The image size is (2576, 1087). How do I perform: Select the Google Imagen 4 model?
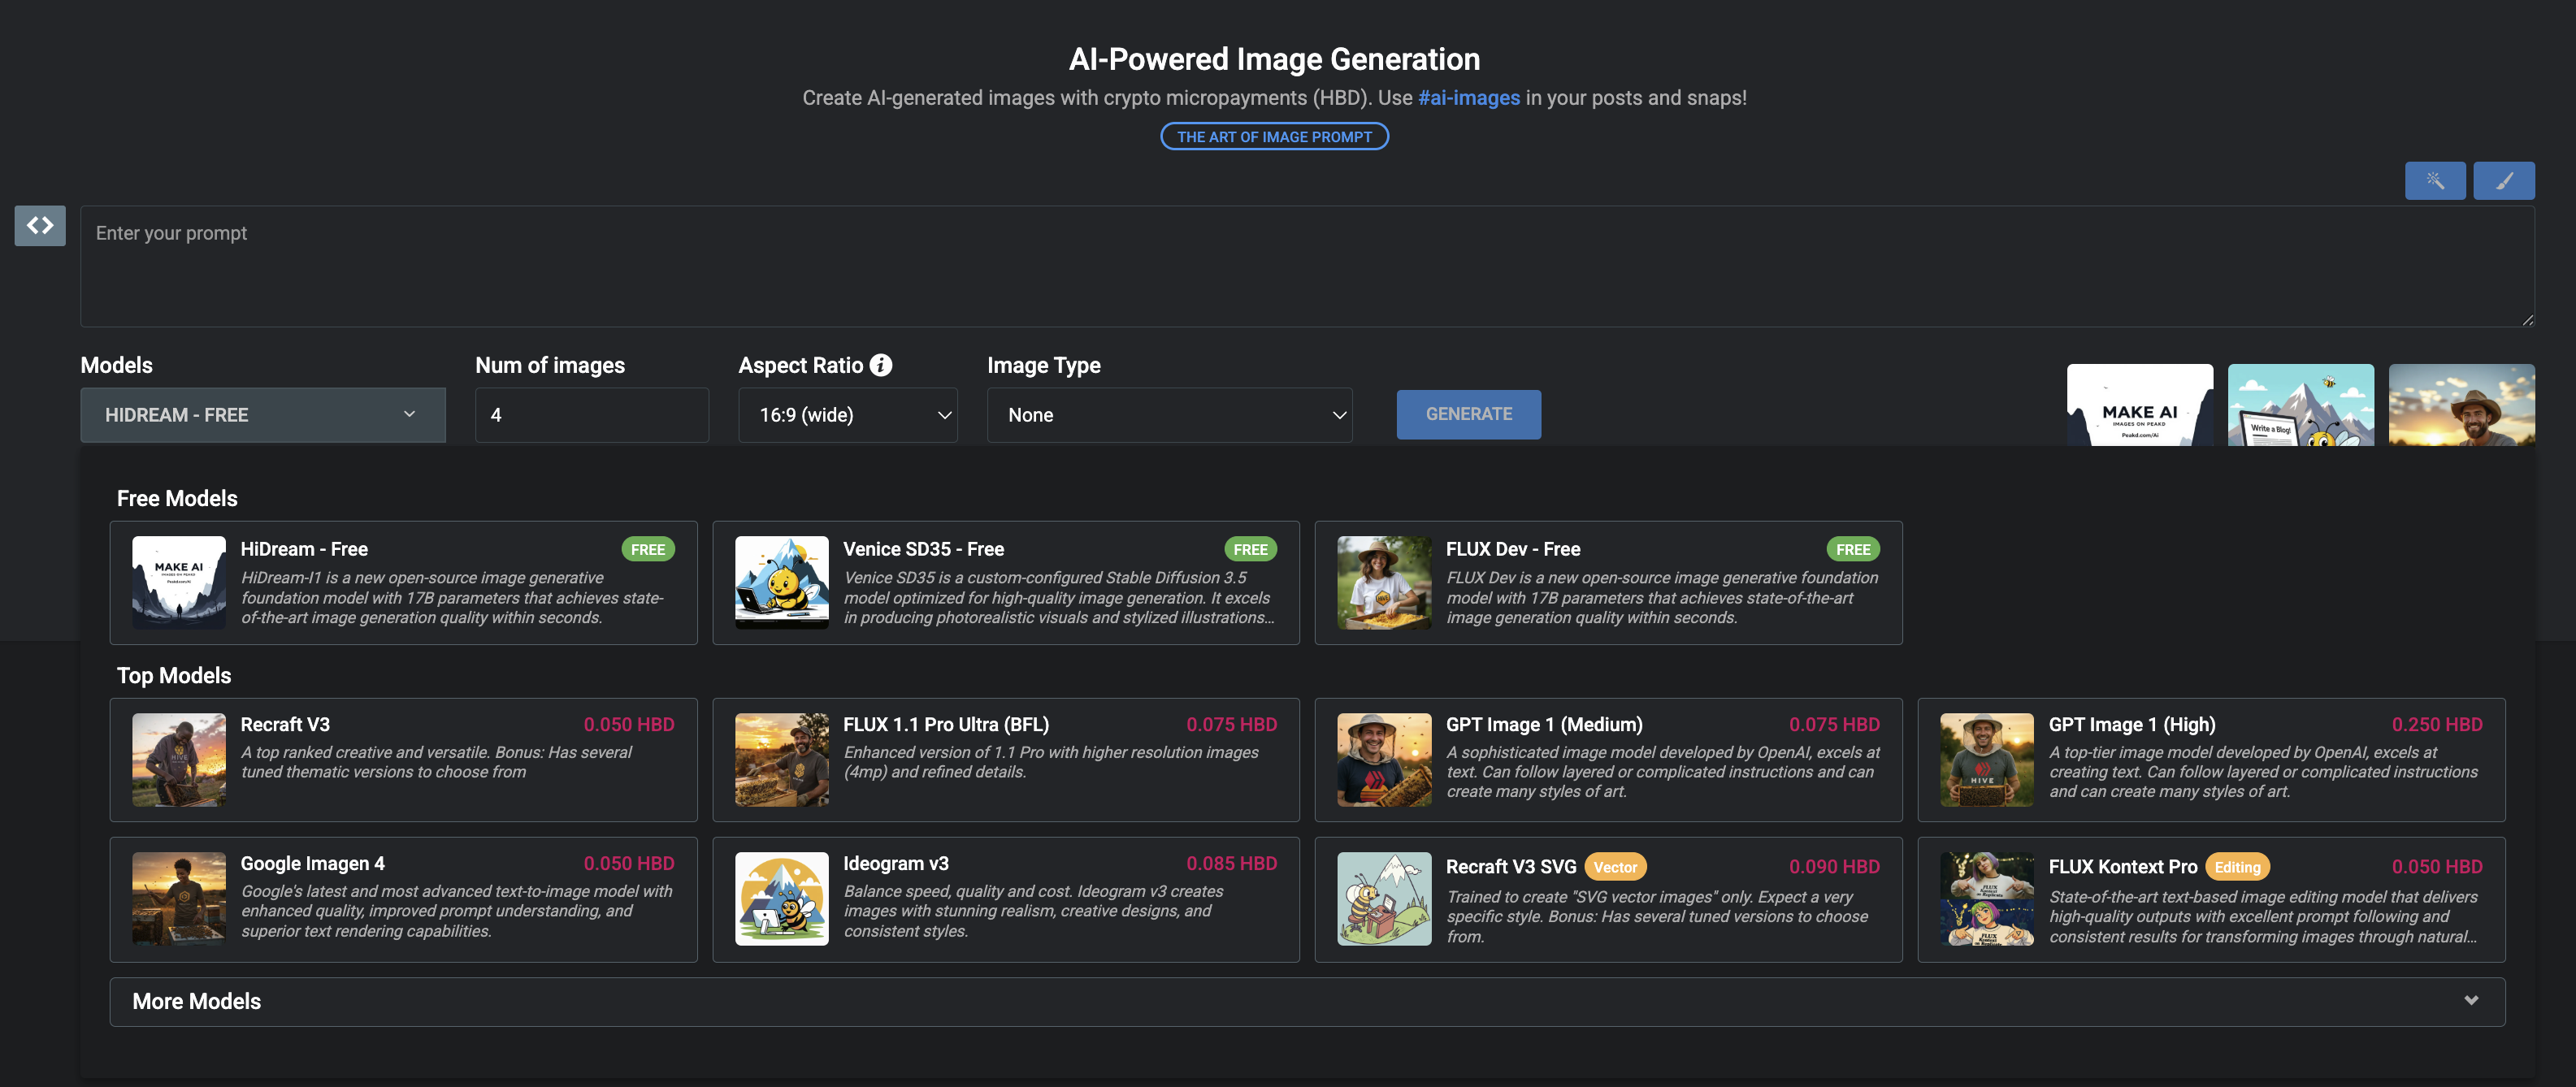coord(403,900)
